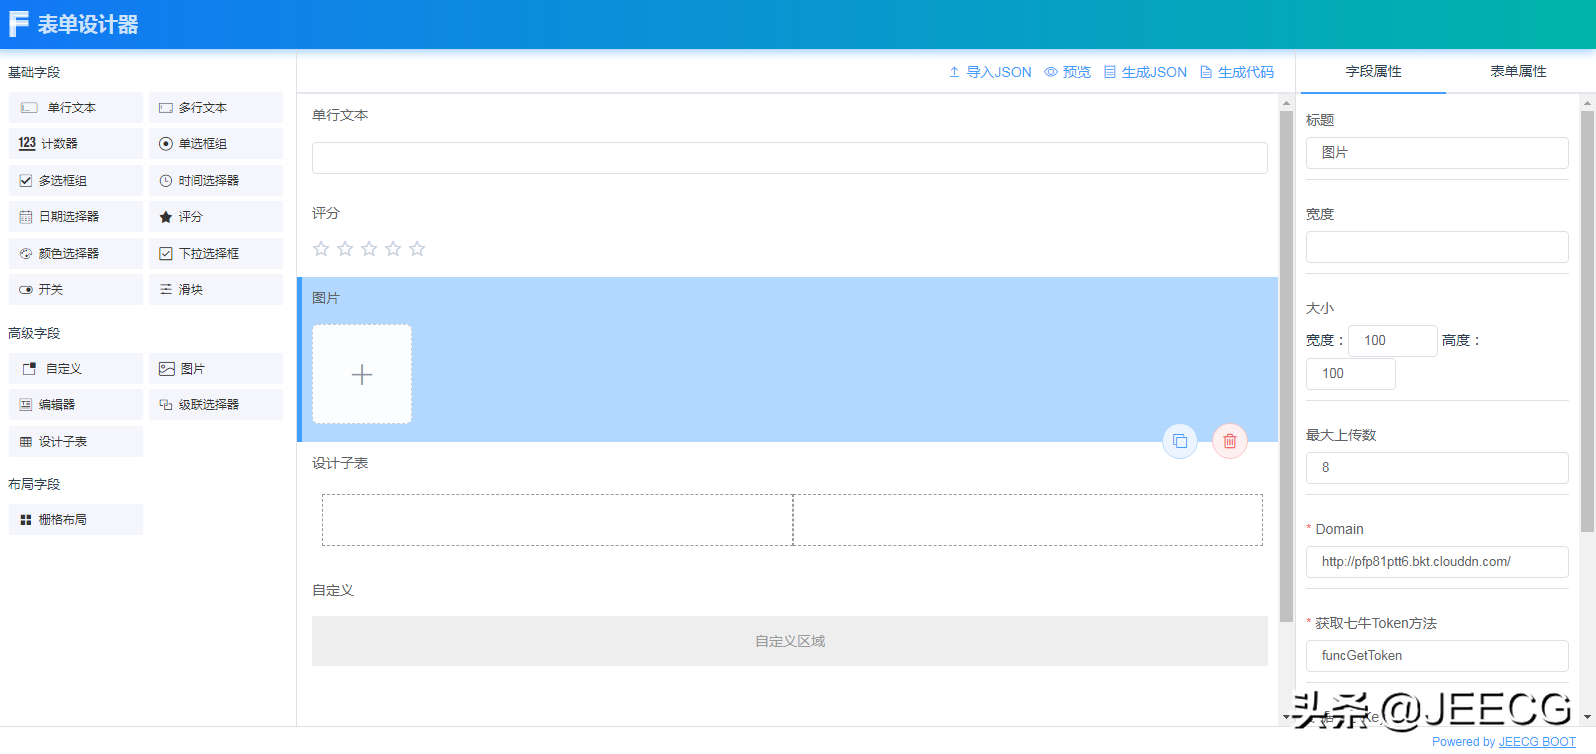The image size is (1596, 754).
Task: Click the 级联选择器 cascader icon
Action: coord(166,405)
